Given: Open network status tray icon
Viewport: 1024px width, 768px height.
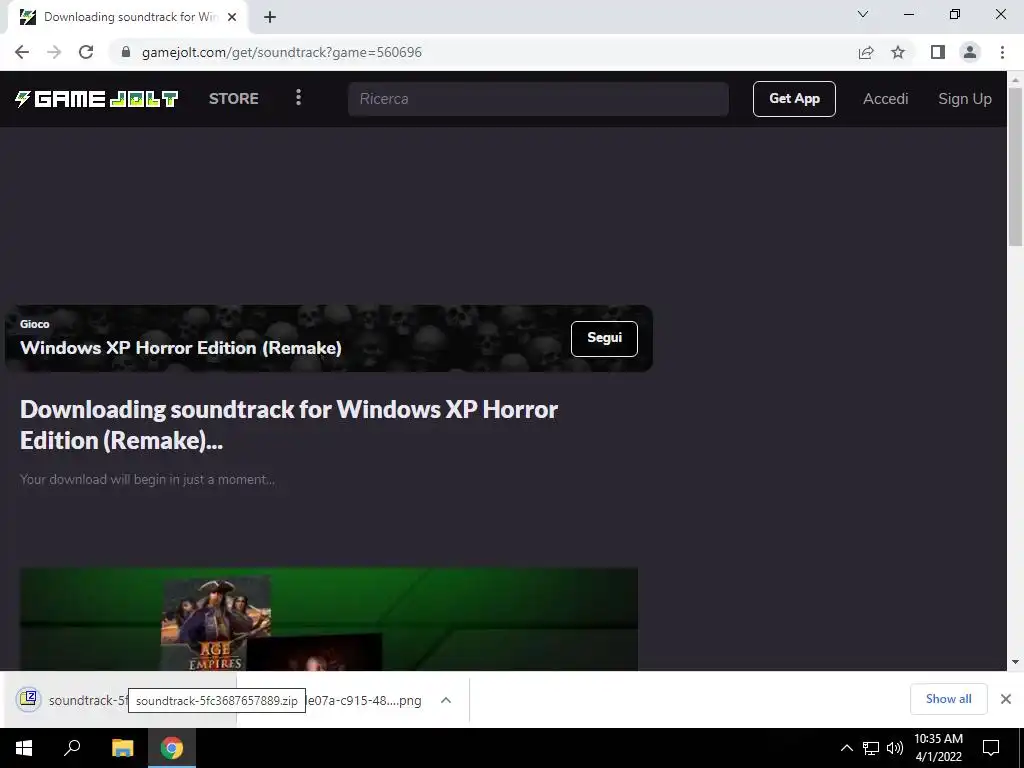Looking at the screenshot, I should click(871, 748).
